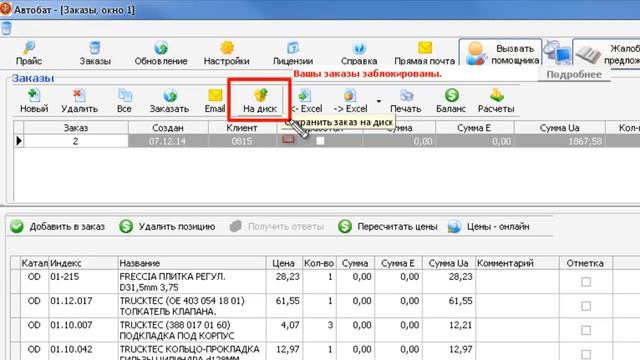Send the order by Email
This screenshot has width=640, height=360.
click(x=215, y=101)
